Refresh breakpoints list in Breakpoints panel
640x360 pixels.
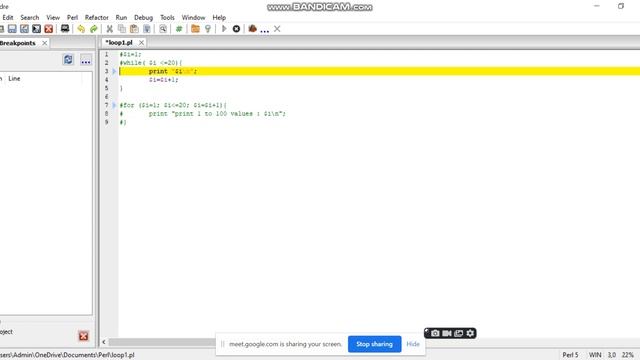click(x=68, y=60)
